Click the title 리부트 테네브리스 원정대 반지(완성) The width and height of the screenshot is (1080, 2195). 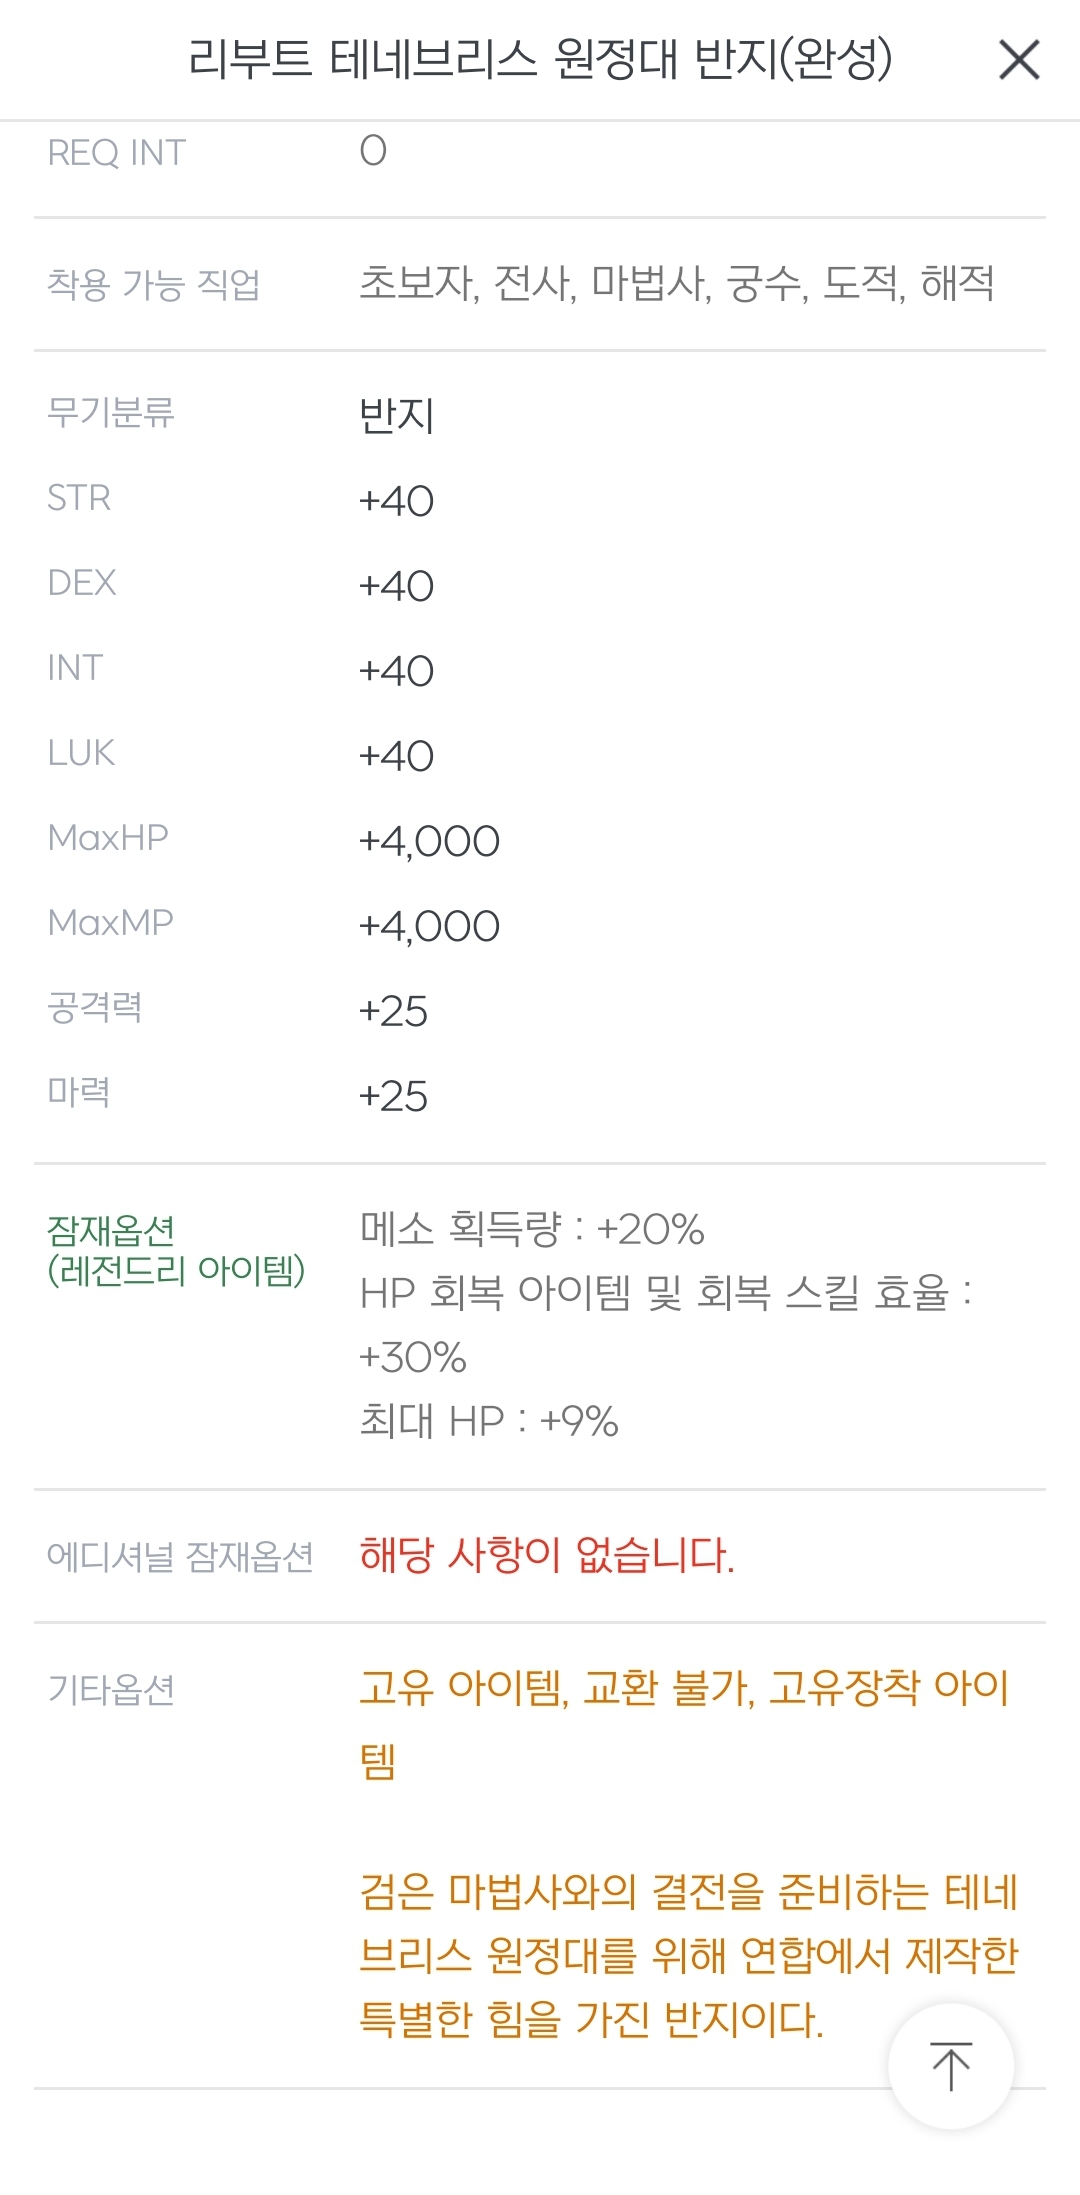coord(540,60)
